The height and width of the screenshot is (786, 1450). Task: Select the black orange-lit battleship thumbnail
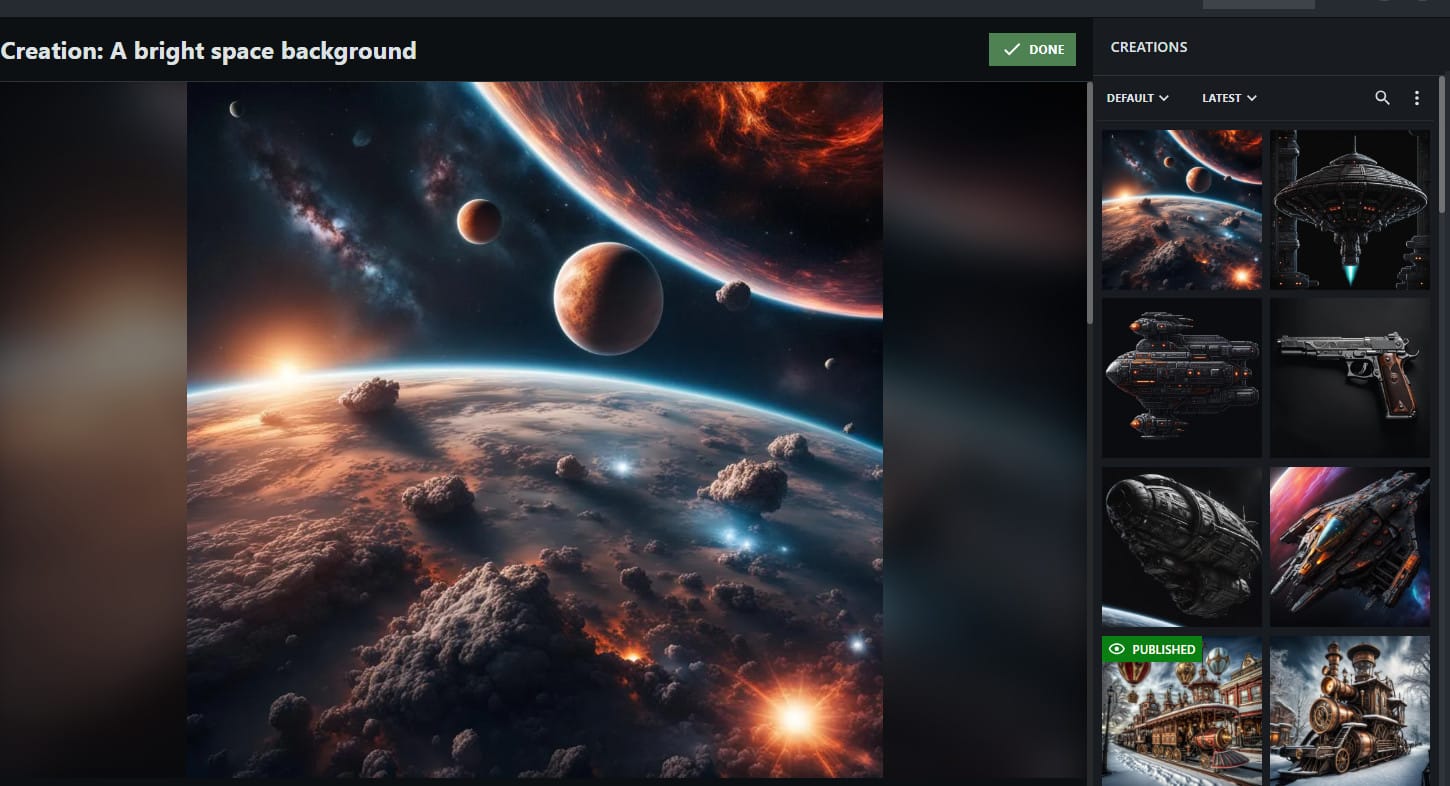1182,378
